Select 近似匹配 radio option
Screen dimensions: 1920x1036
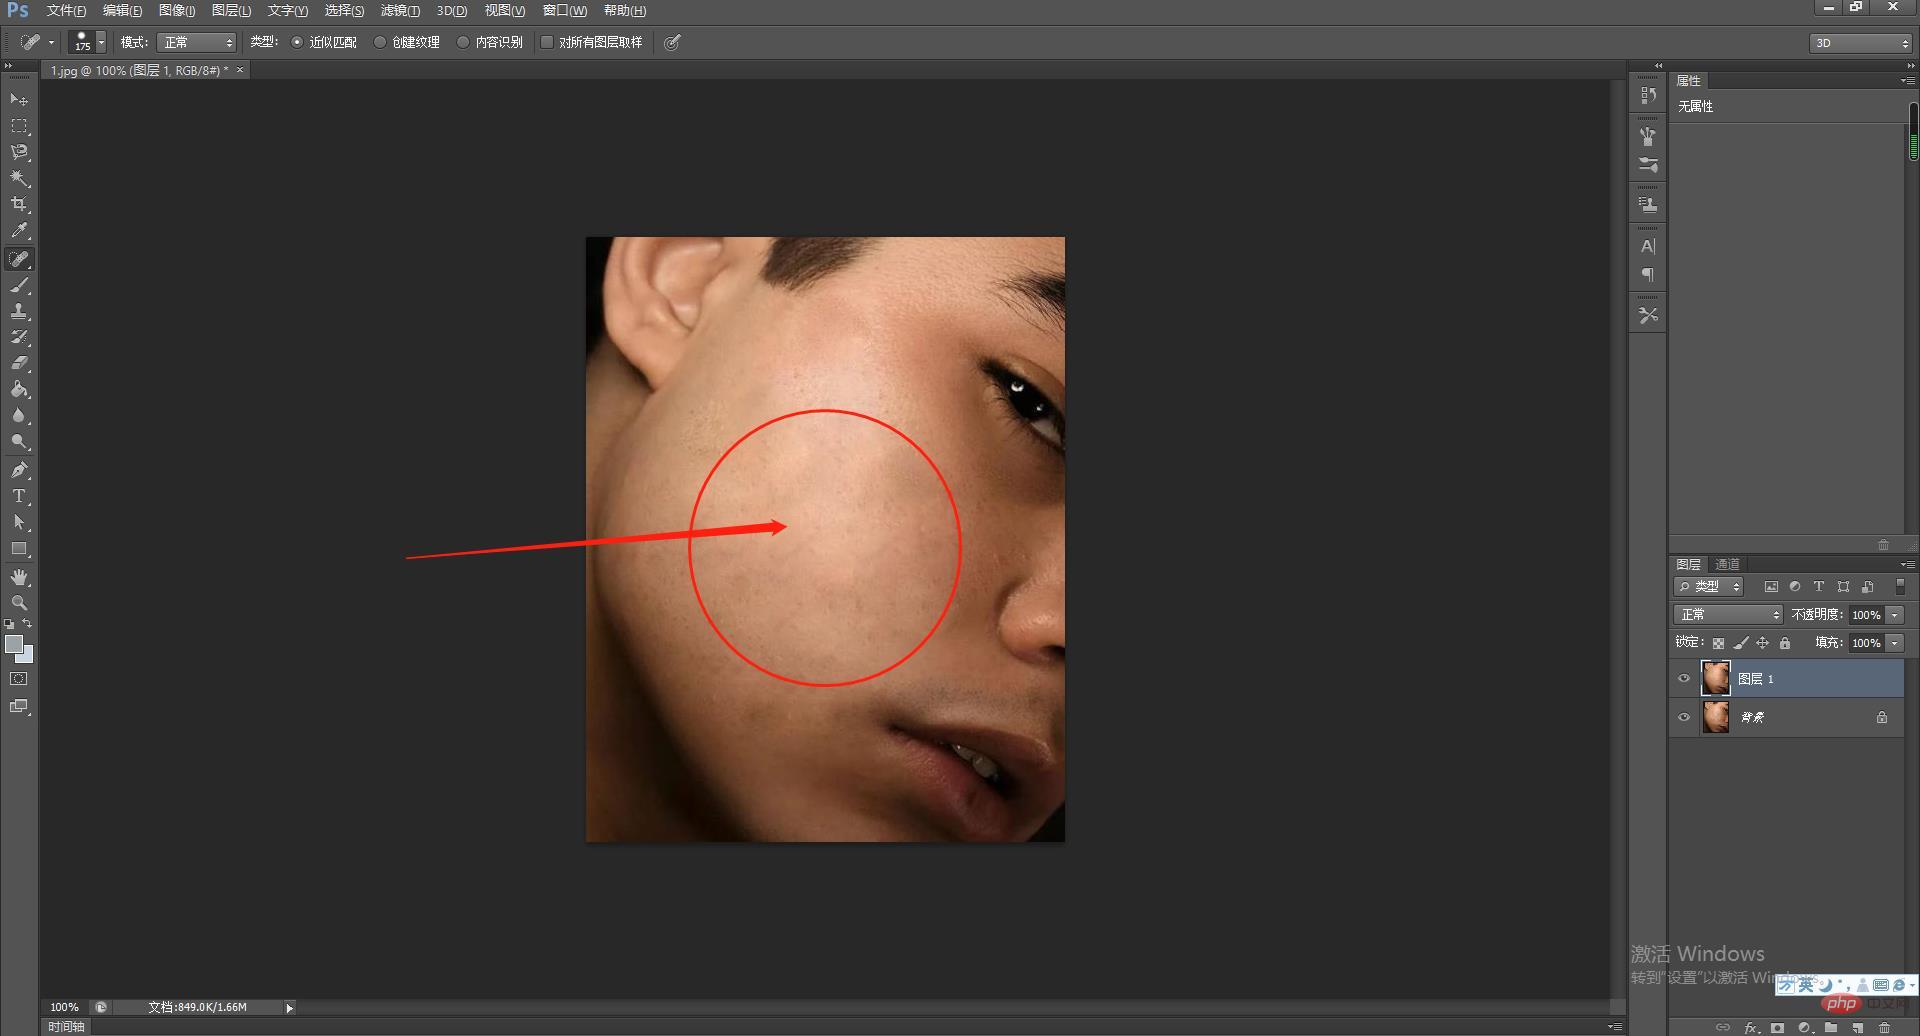297,42
